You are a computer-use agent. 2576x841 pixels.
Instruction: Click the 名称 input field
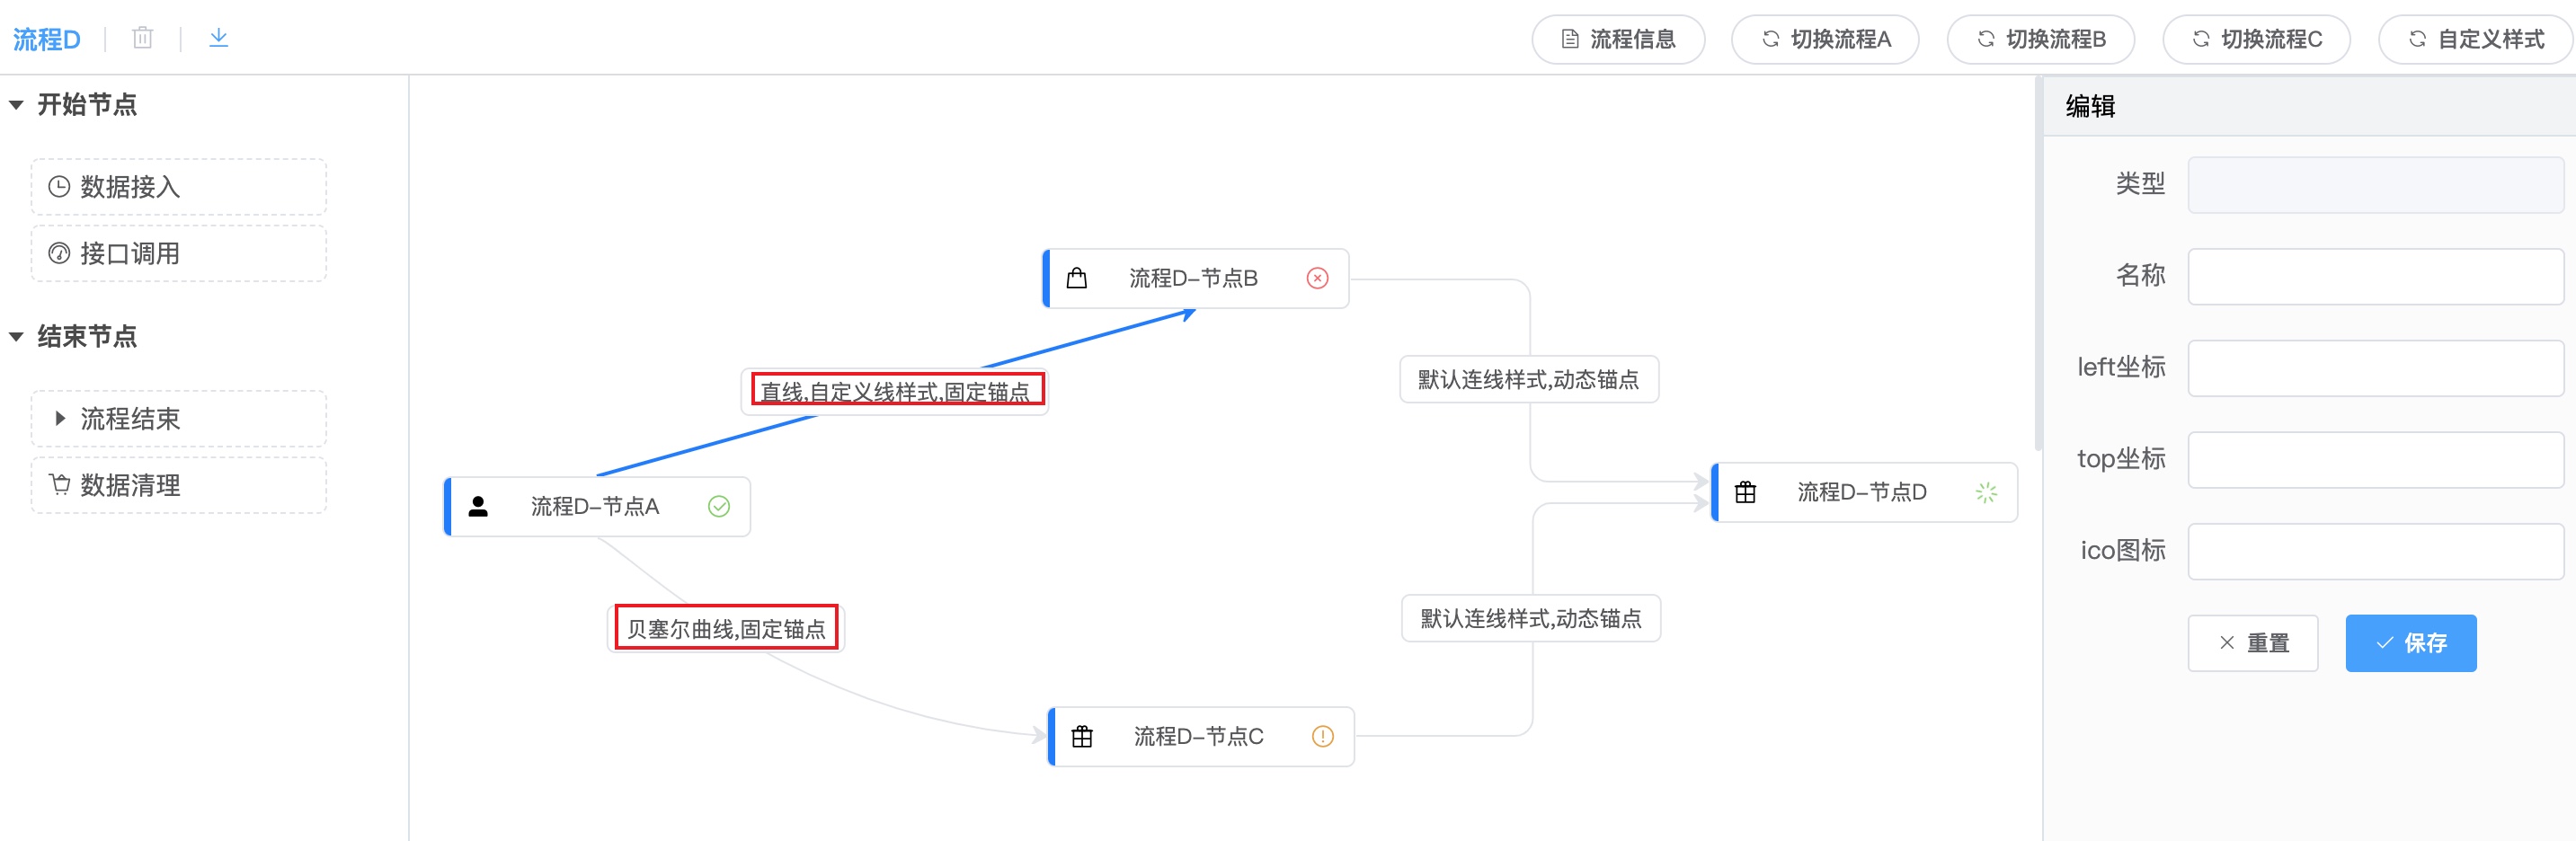point(2375,276)
